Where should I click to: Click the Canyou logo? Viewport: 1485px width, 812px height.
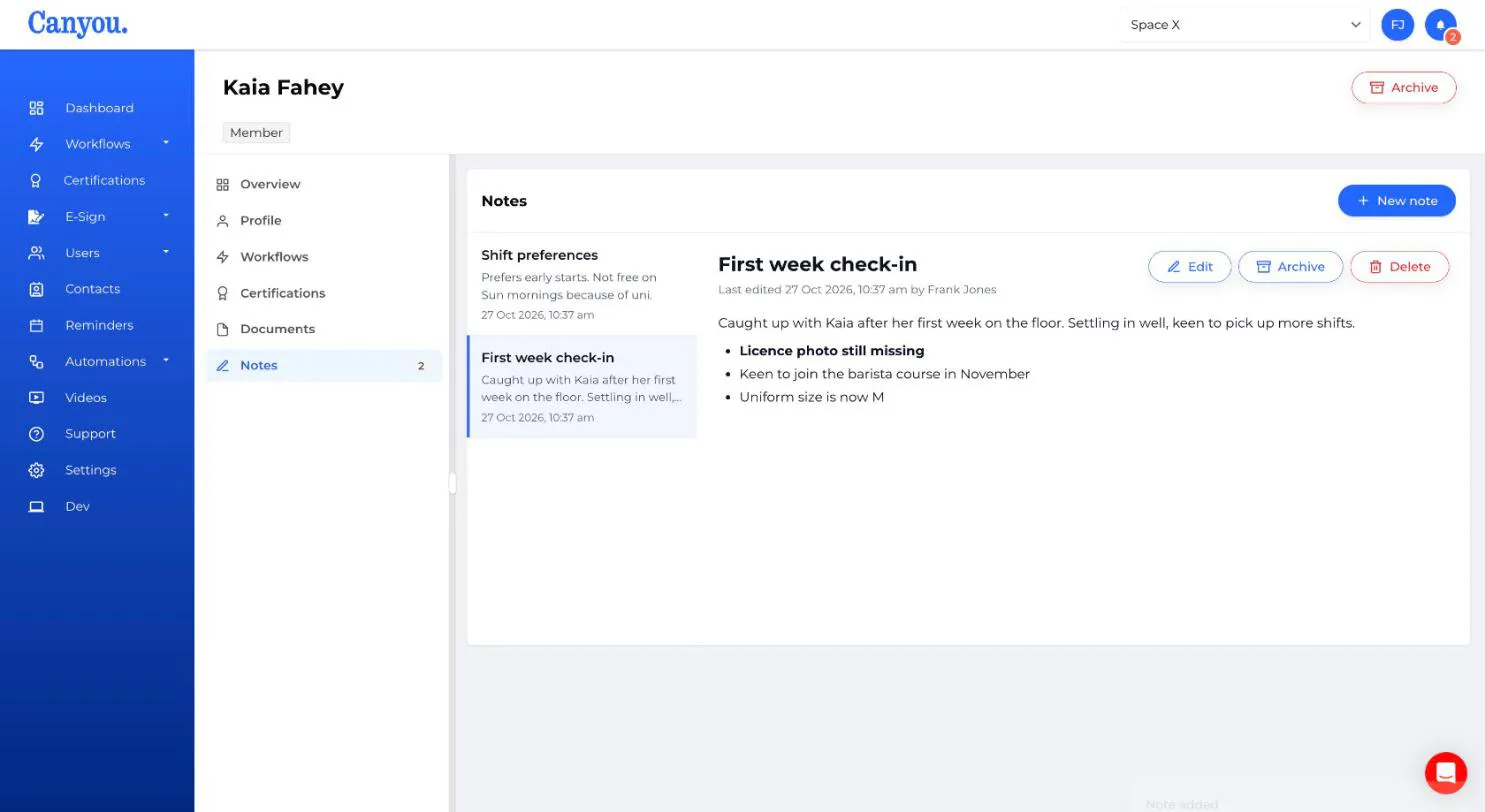pos(77,23)
